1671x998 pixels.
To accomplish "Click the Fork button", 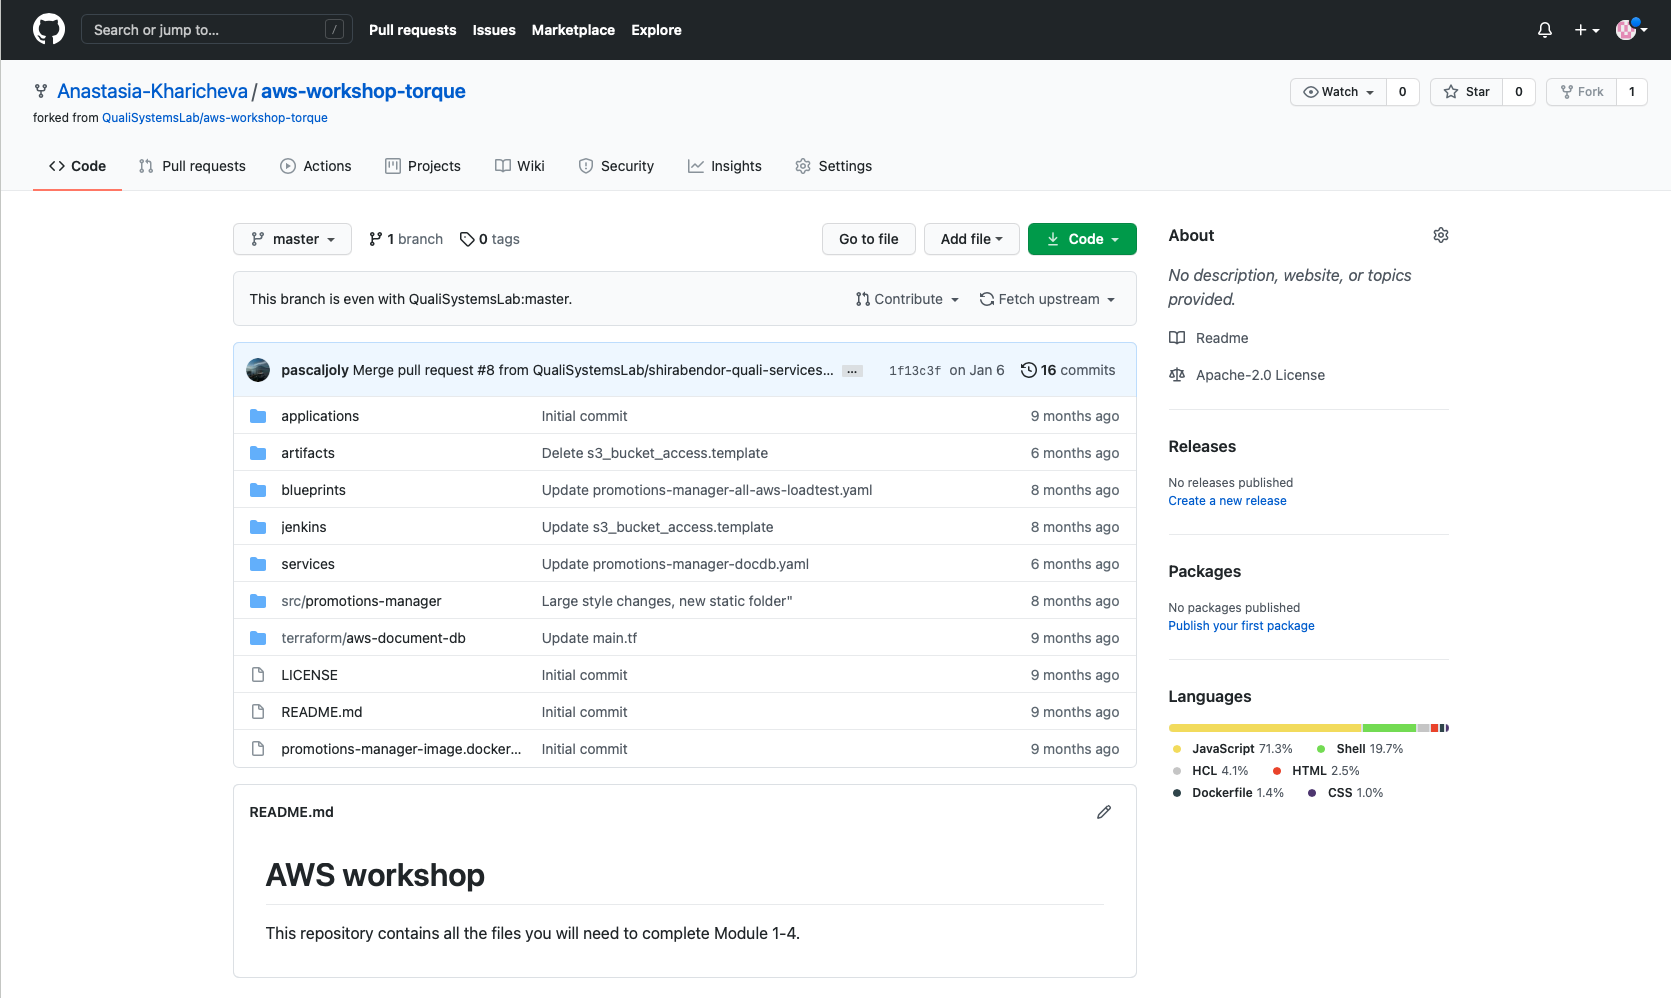I will pos(1581,92).
